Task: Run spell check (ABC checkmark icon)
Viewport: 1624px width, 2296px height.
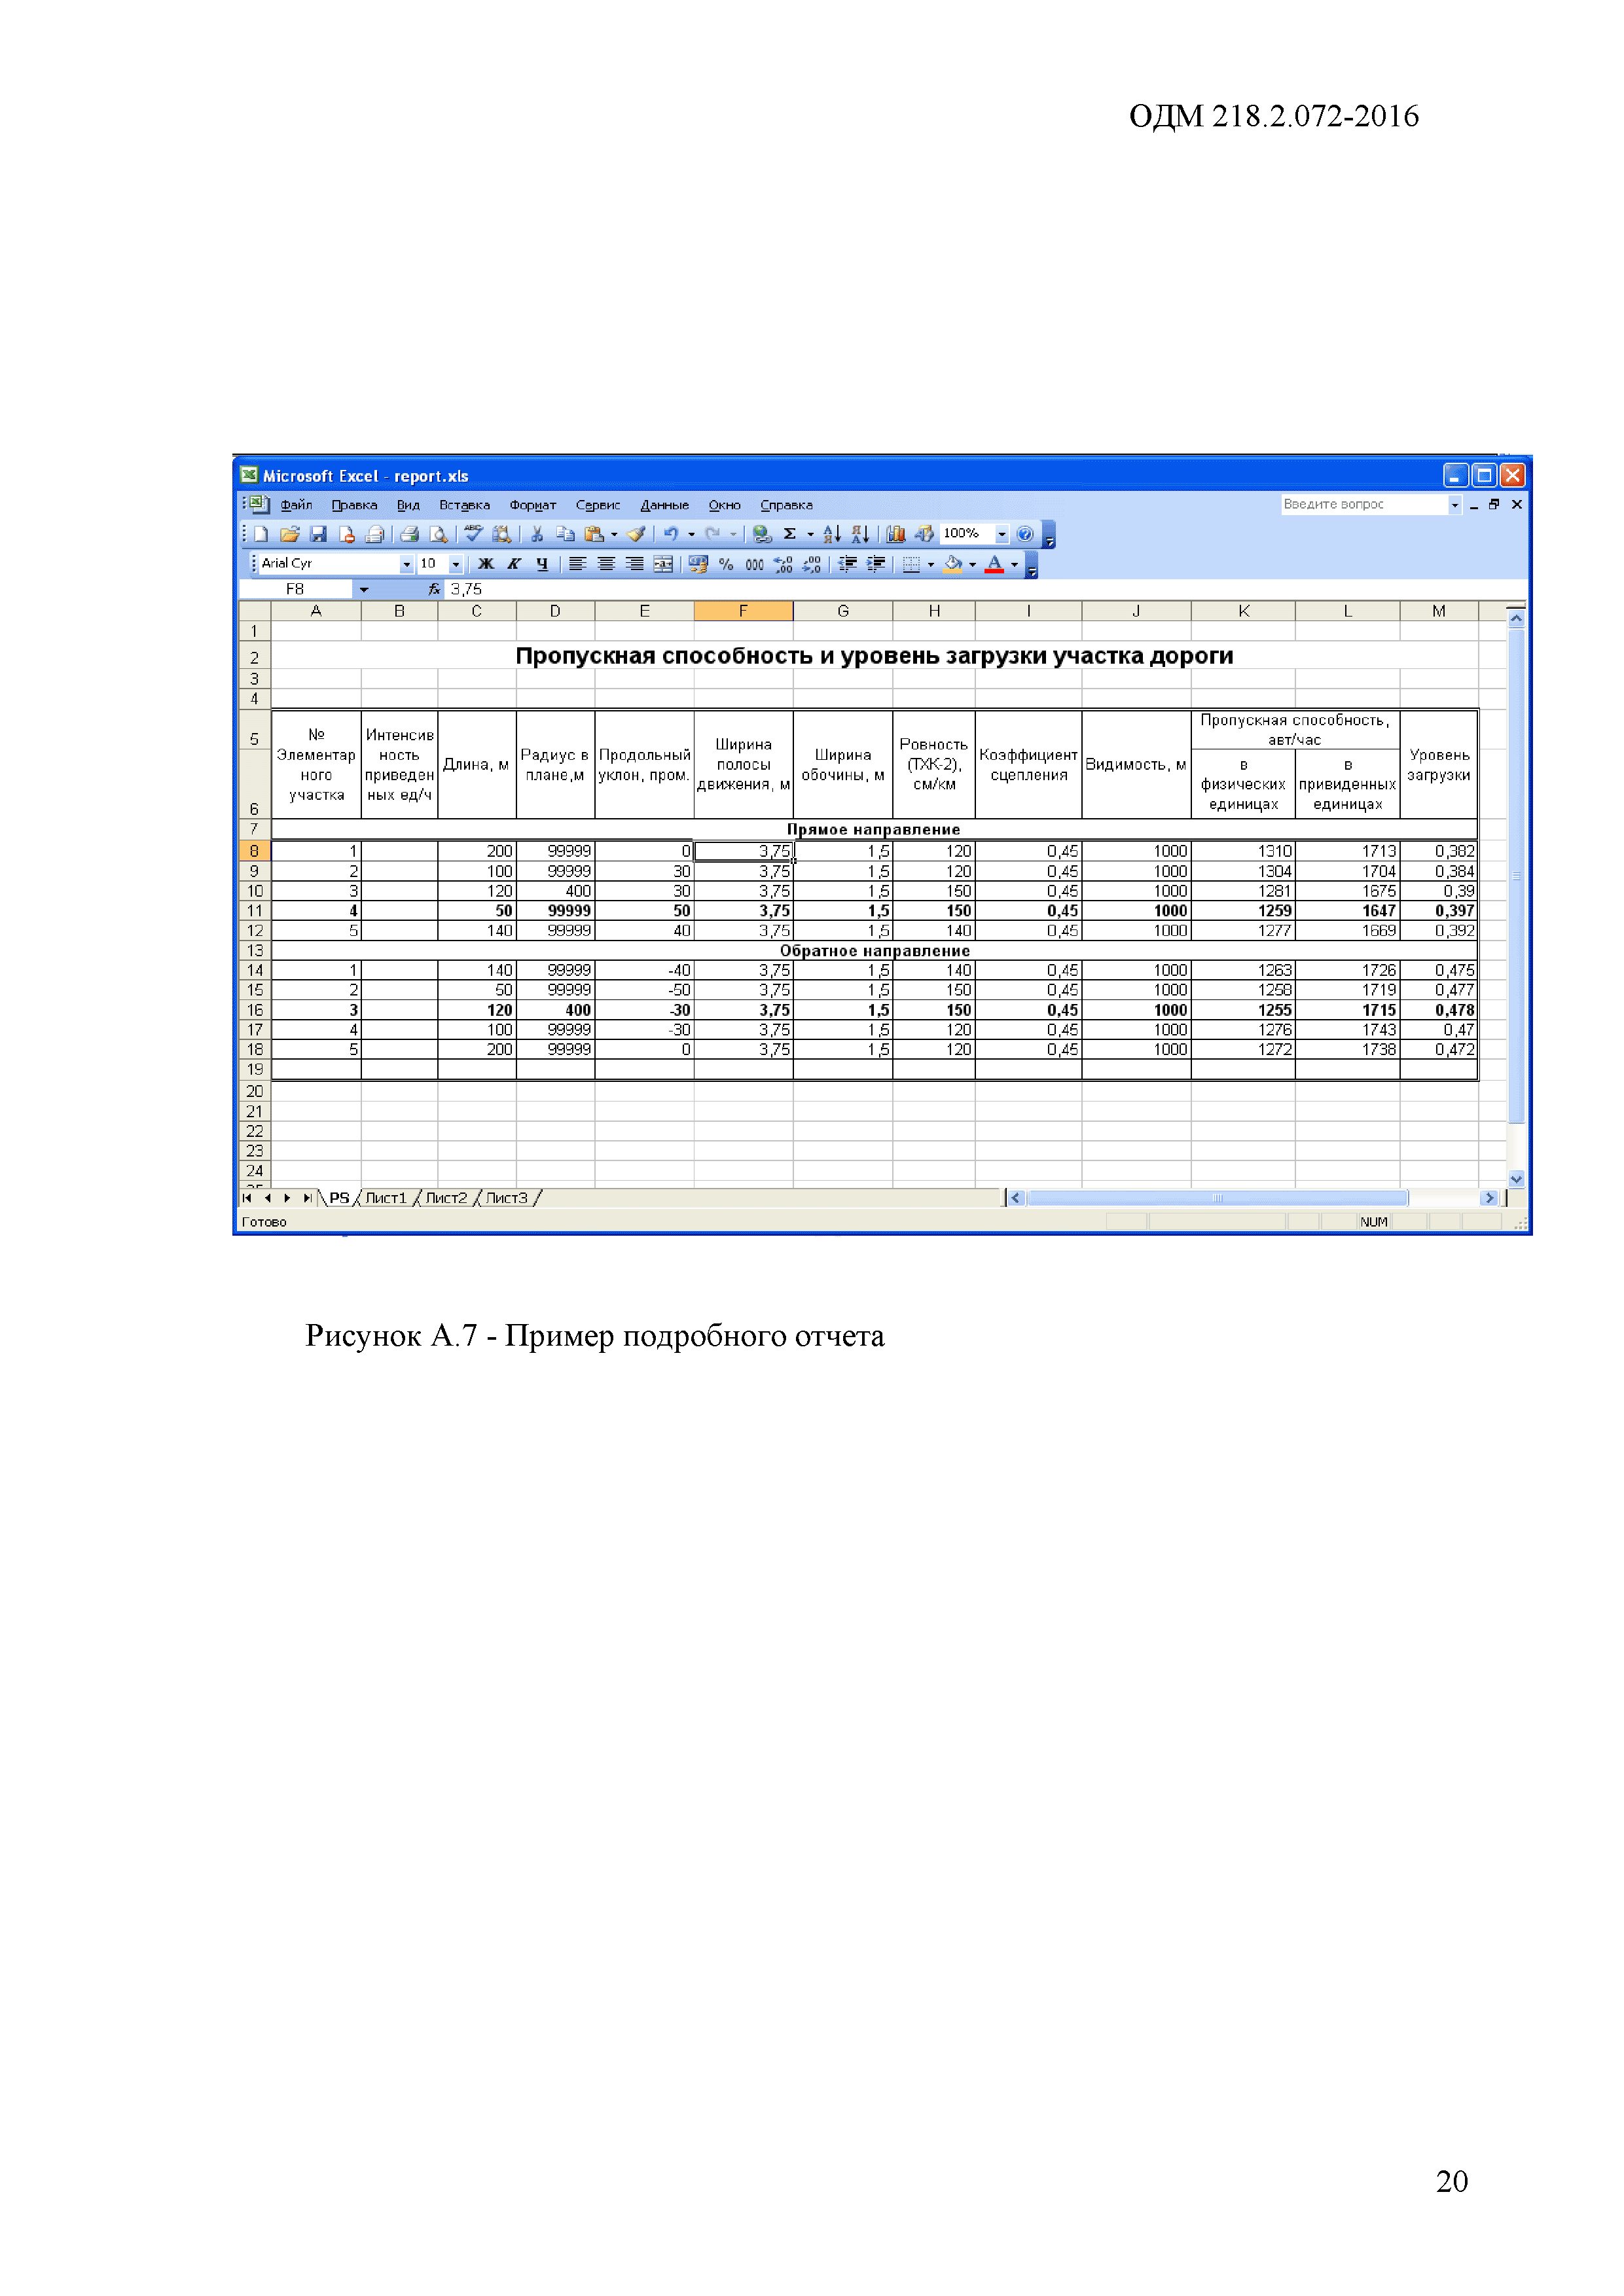Action: (x=473, y=534)
